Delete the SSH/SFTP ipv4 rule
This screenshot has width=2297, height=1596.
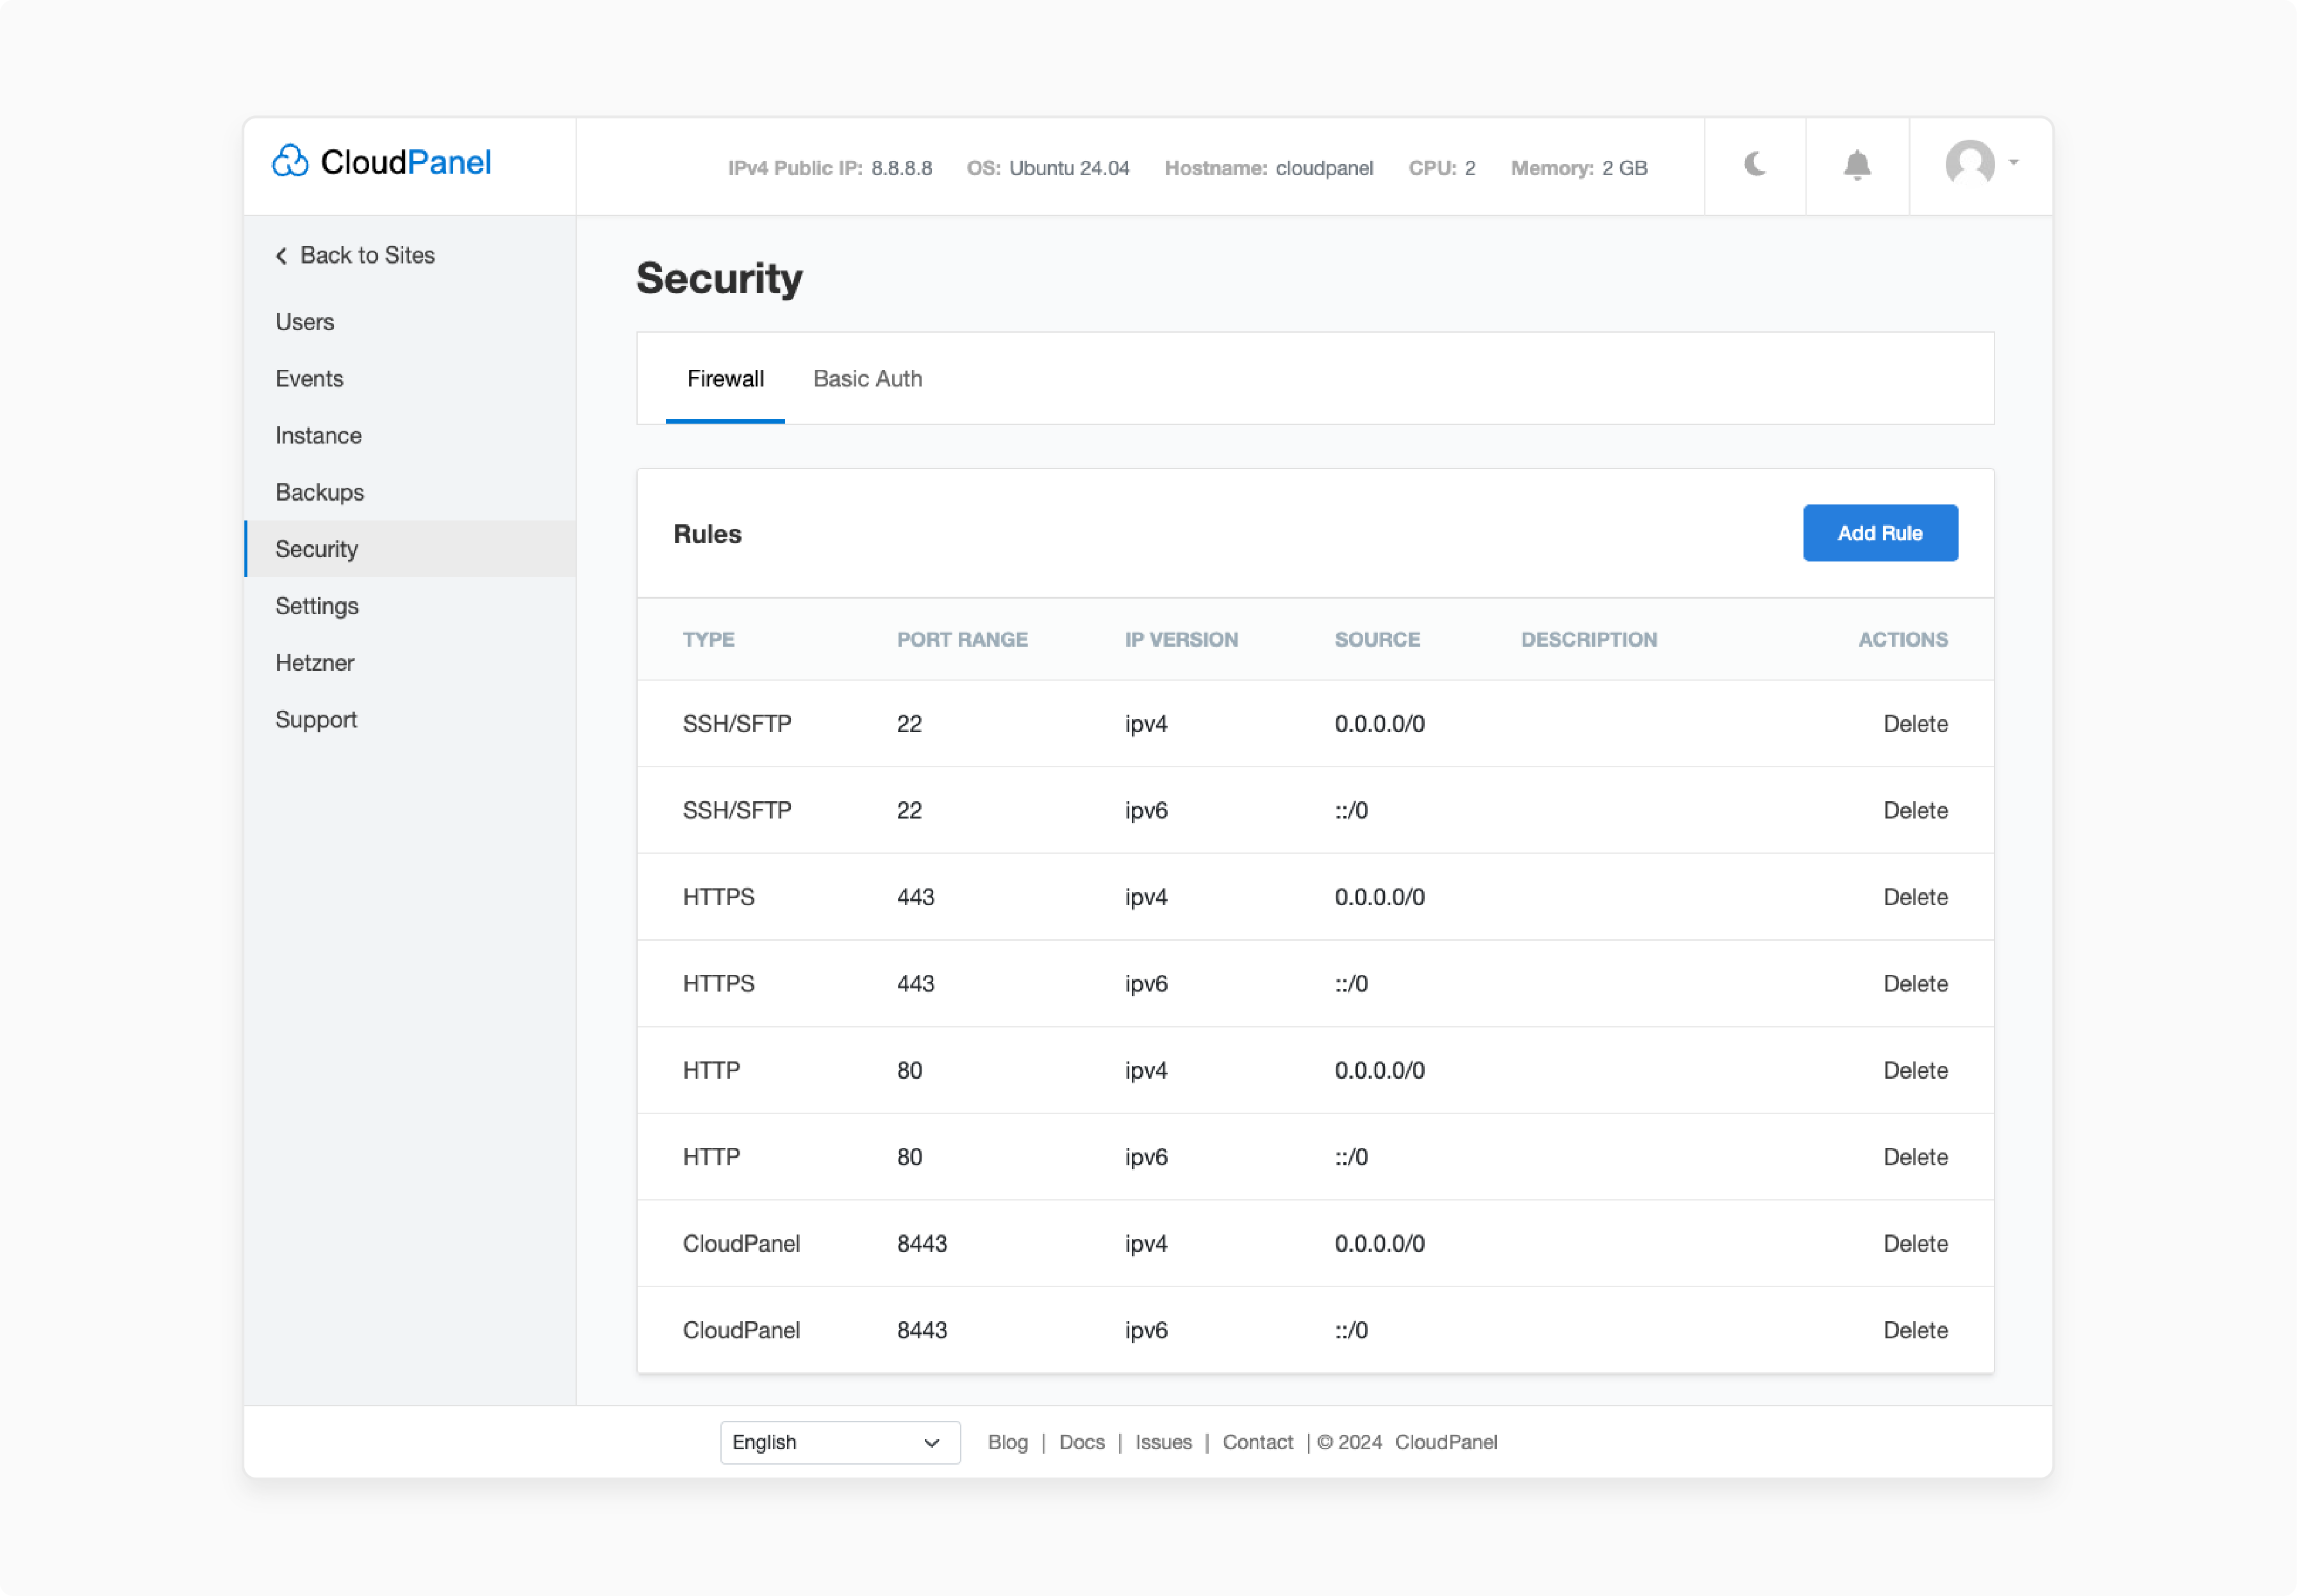click(1915, 724)
